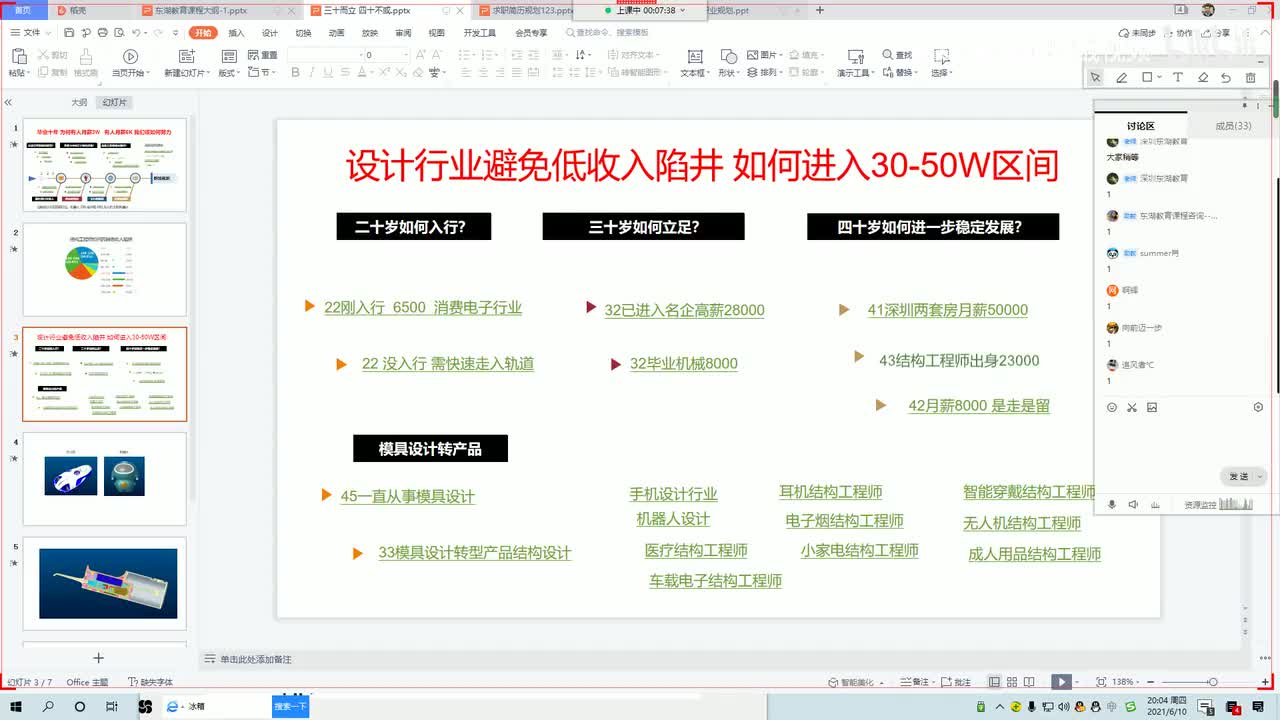Screen dimensions: 1280x720
Task: Click the Shapes (形状) icon
Action: pyautogui.click(x=728, y=57)
